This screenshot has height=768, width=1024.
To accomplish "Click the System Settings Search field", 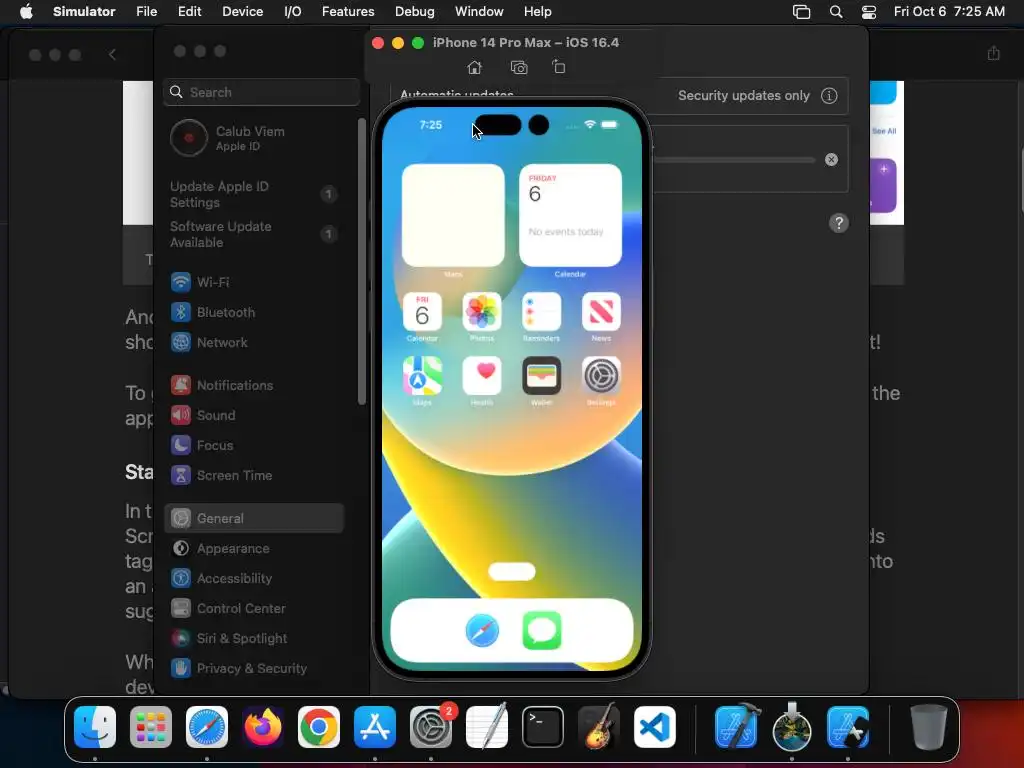I will [x=261, y=92].
